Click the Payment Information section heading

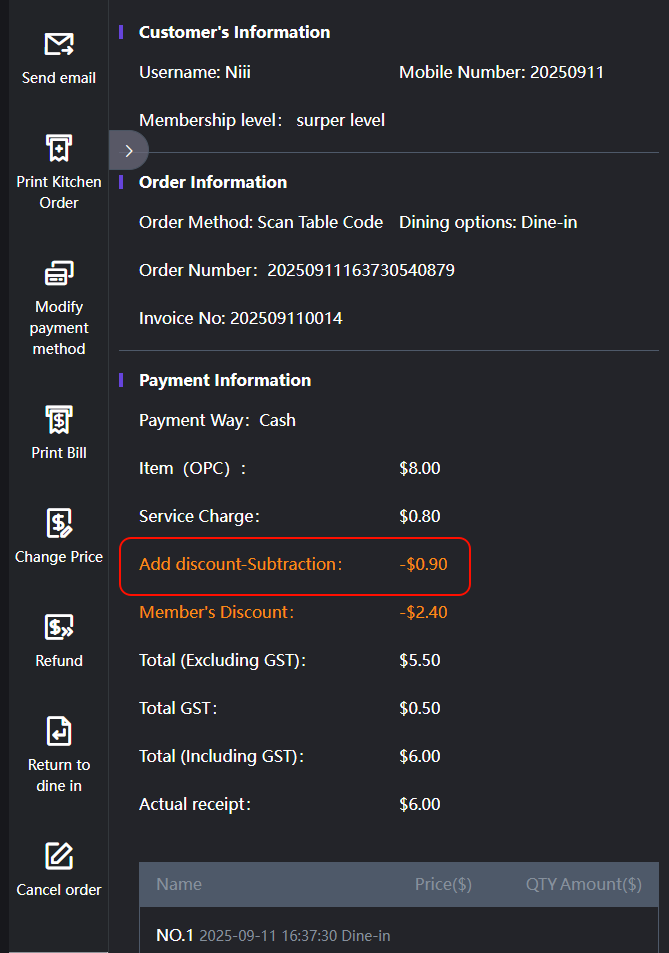pos(225,380)
